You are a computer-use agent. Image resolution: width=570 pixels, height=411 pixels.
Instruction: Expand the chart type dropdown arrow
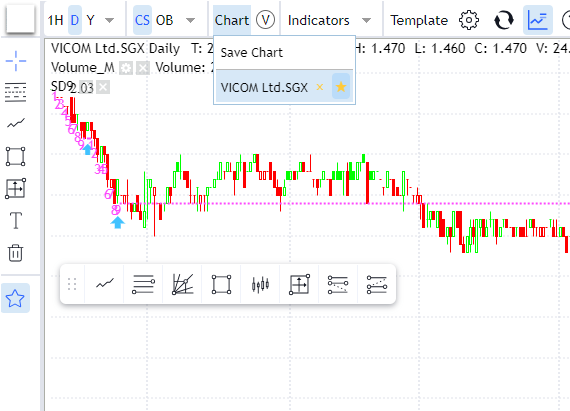point(190,20)
